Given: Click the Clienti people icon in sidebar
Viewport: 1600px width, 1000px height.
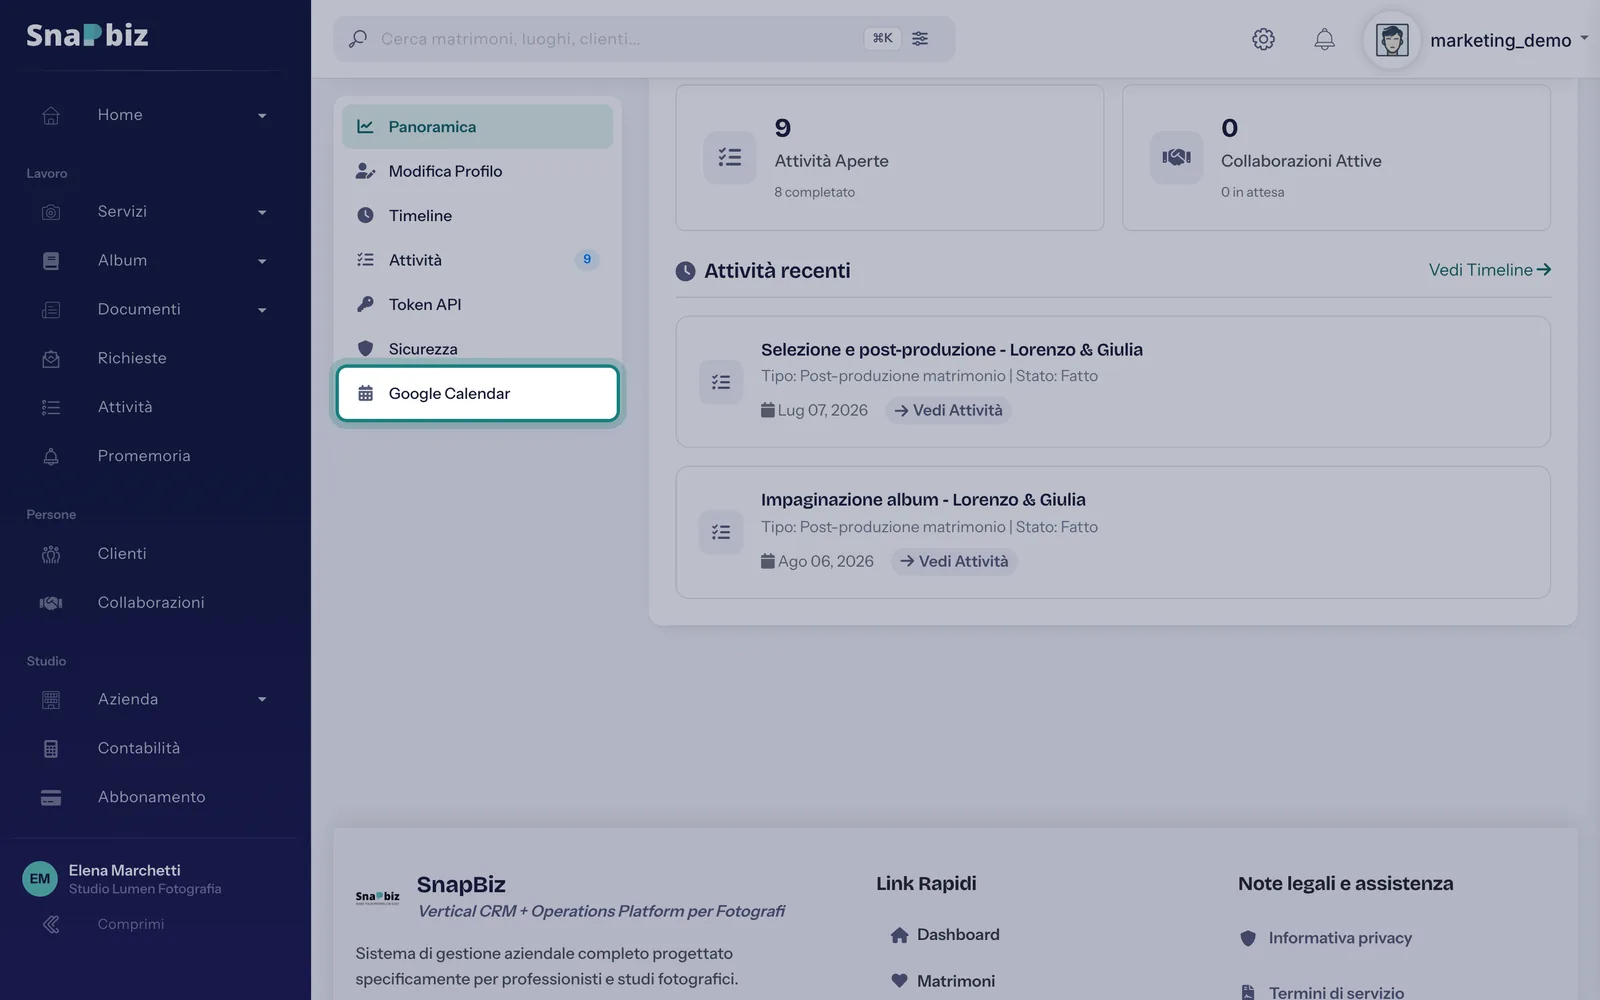Looking at the screenshot, I should pyautogui.click(x=51, y=554).
